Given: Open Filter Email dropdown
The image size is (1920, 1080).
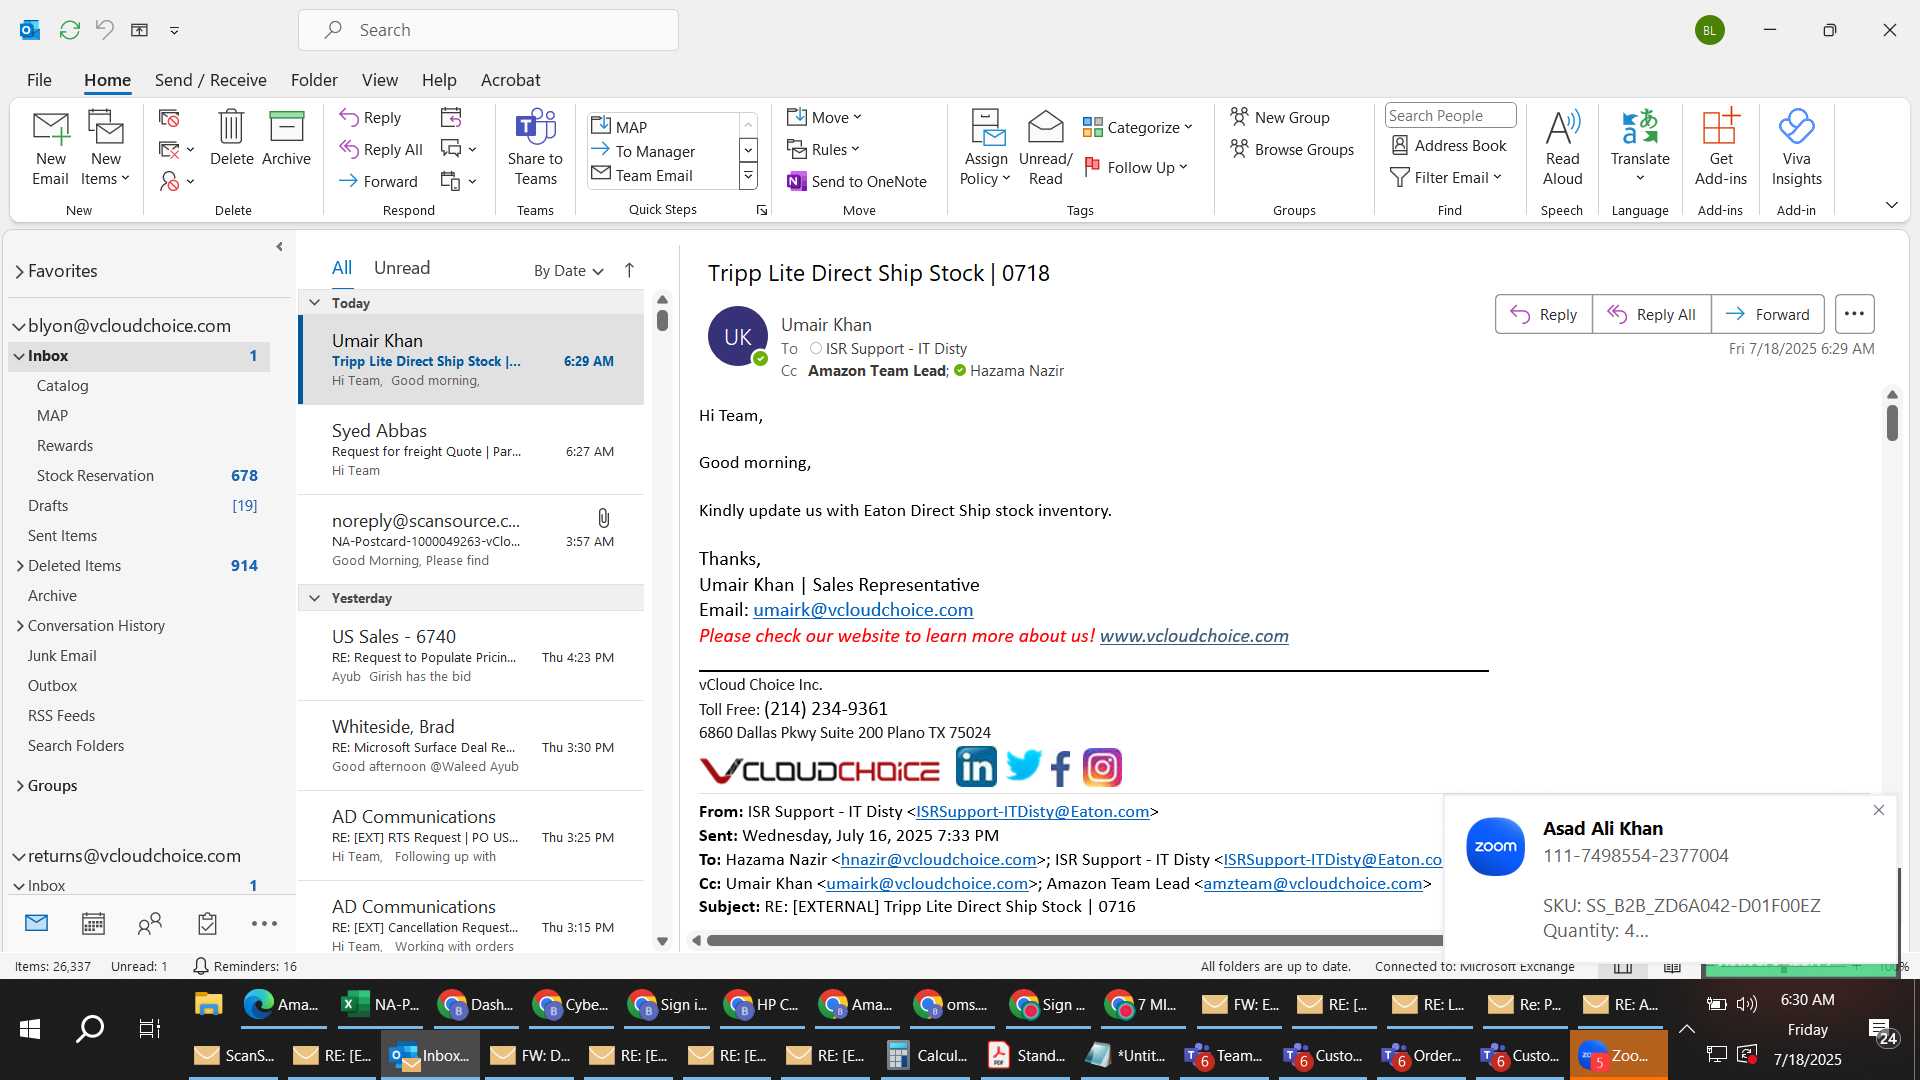Looking at the screenshot, I should [1446, 178].
